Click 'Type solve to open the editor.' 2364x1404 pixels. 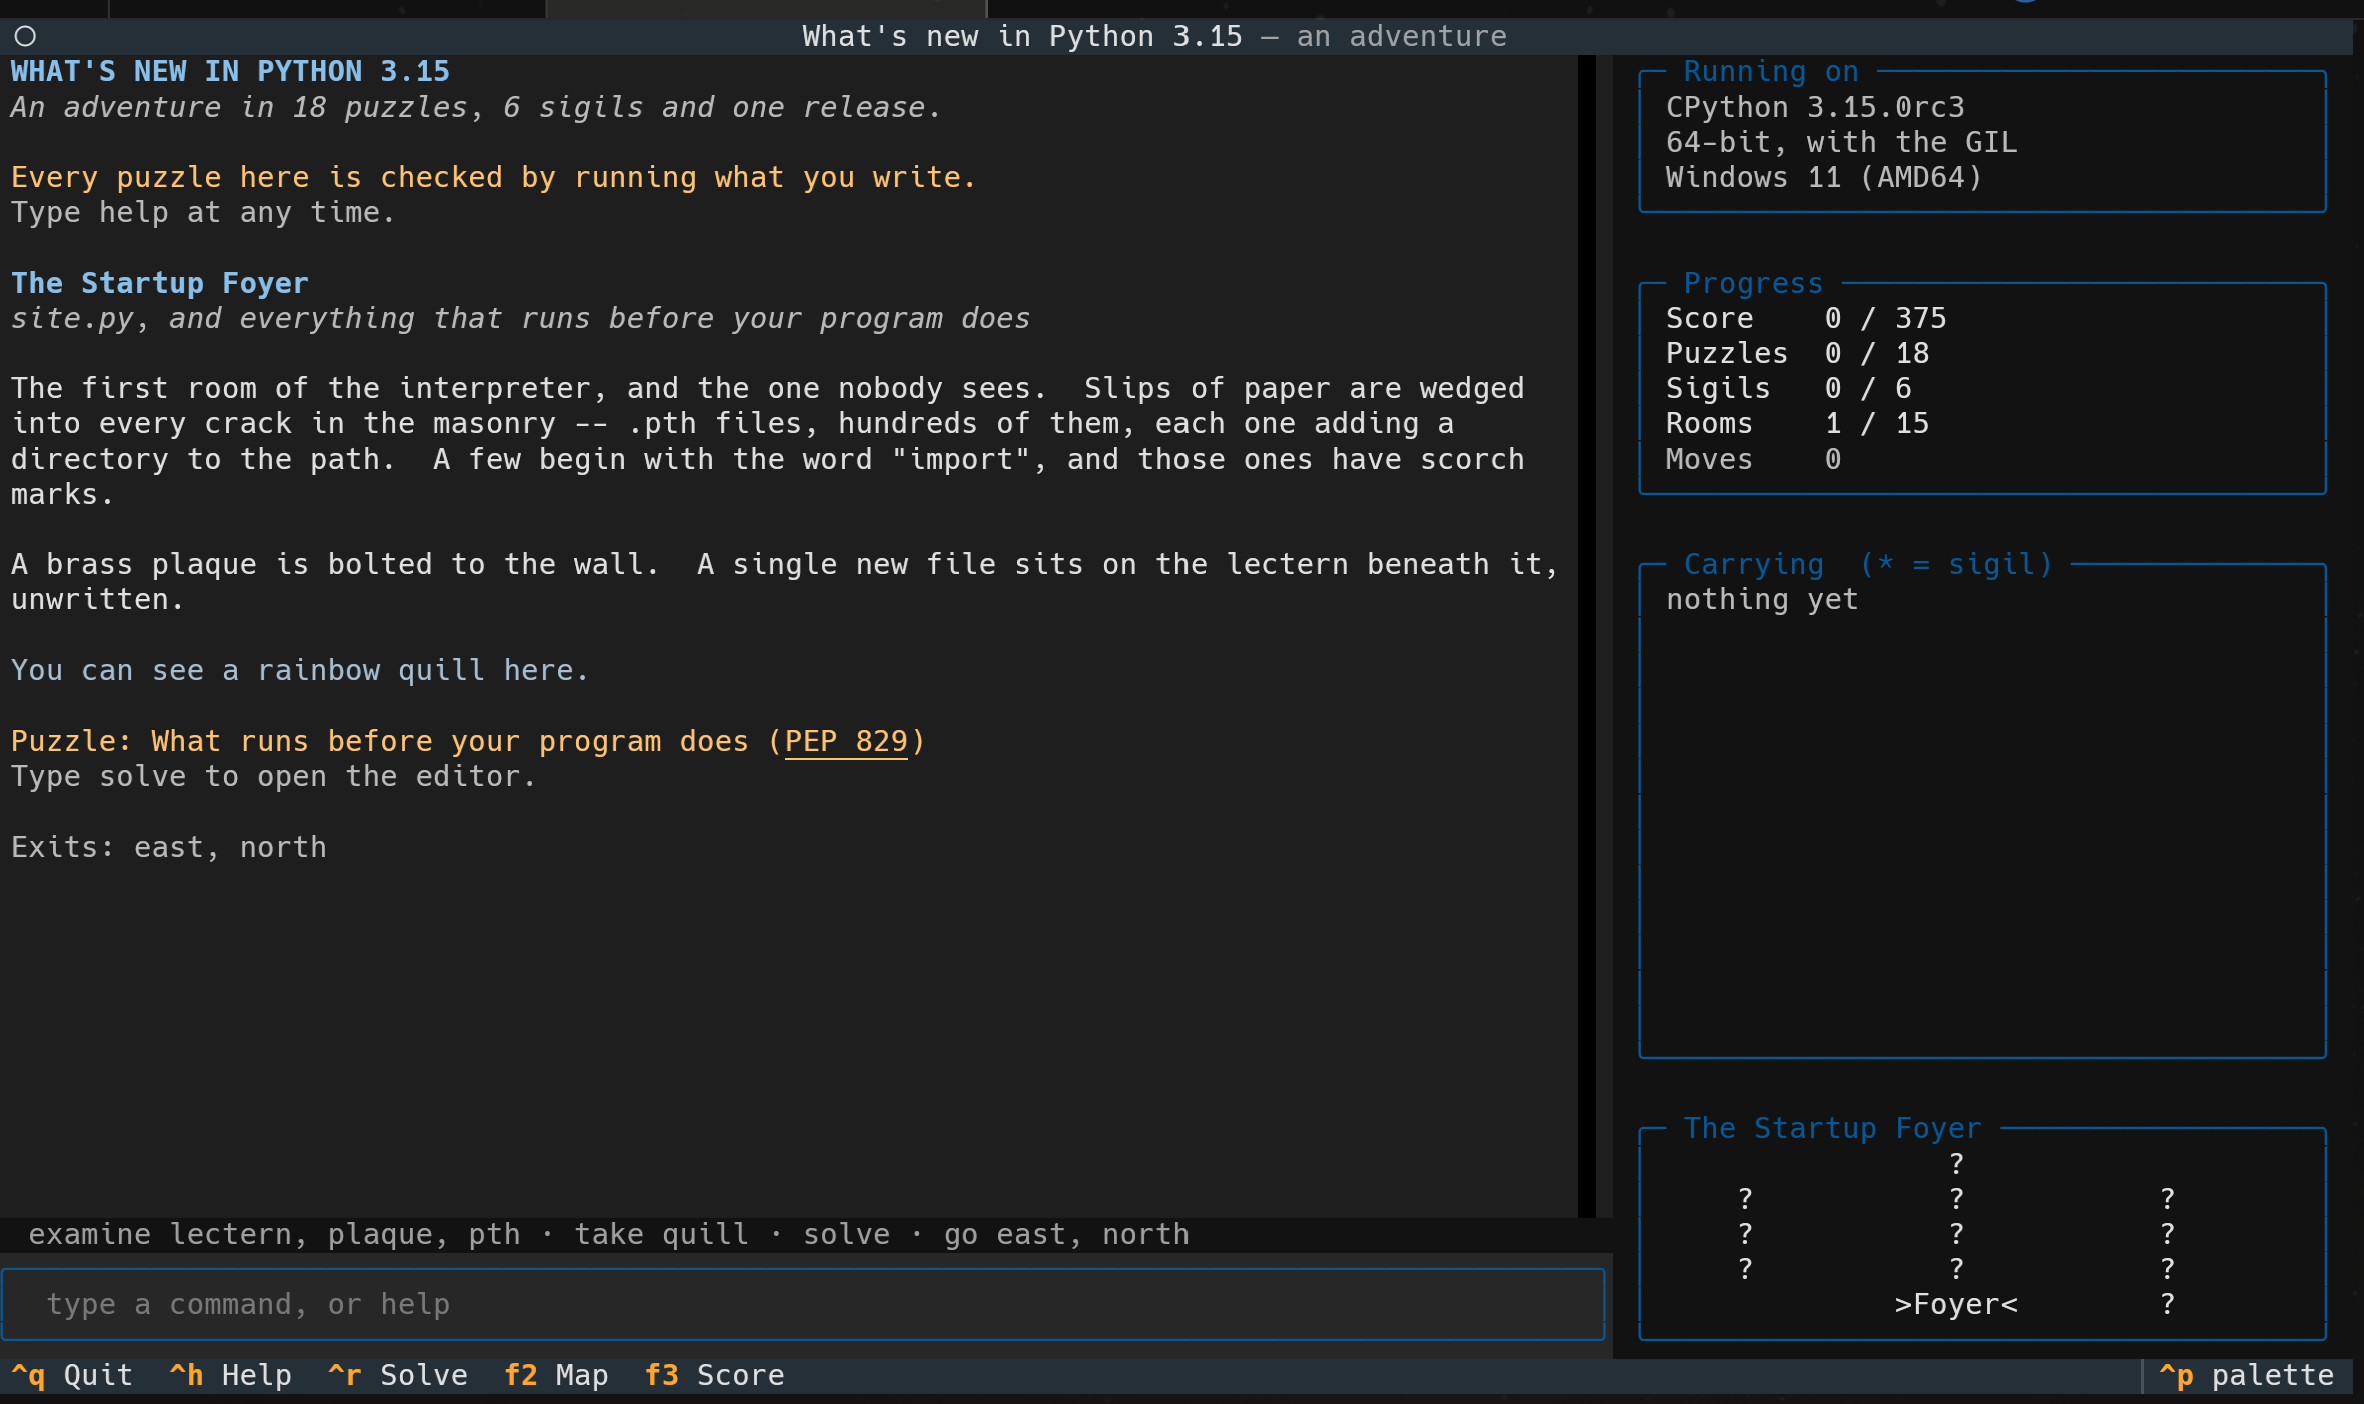(274, 776)
